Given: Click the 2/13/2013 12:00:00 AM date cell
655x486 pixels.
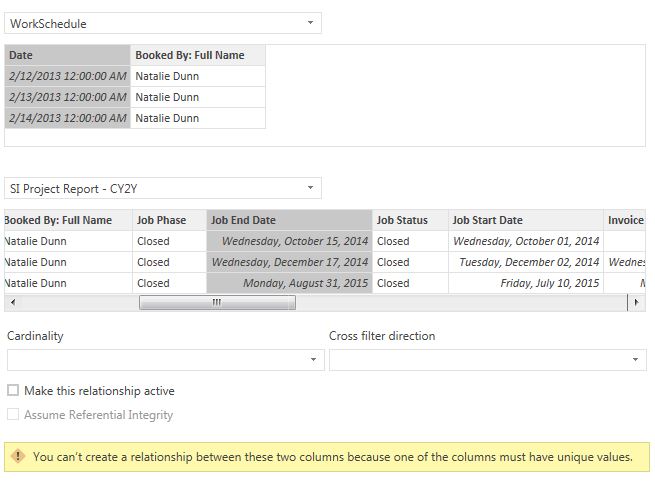Looking at the screenshot, I should click(67, 97).
